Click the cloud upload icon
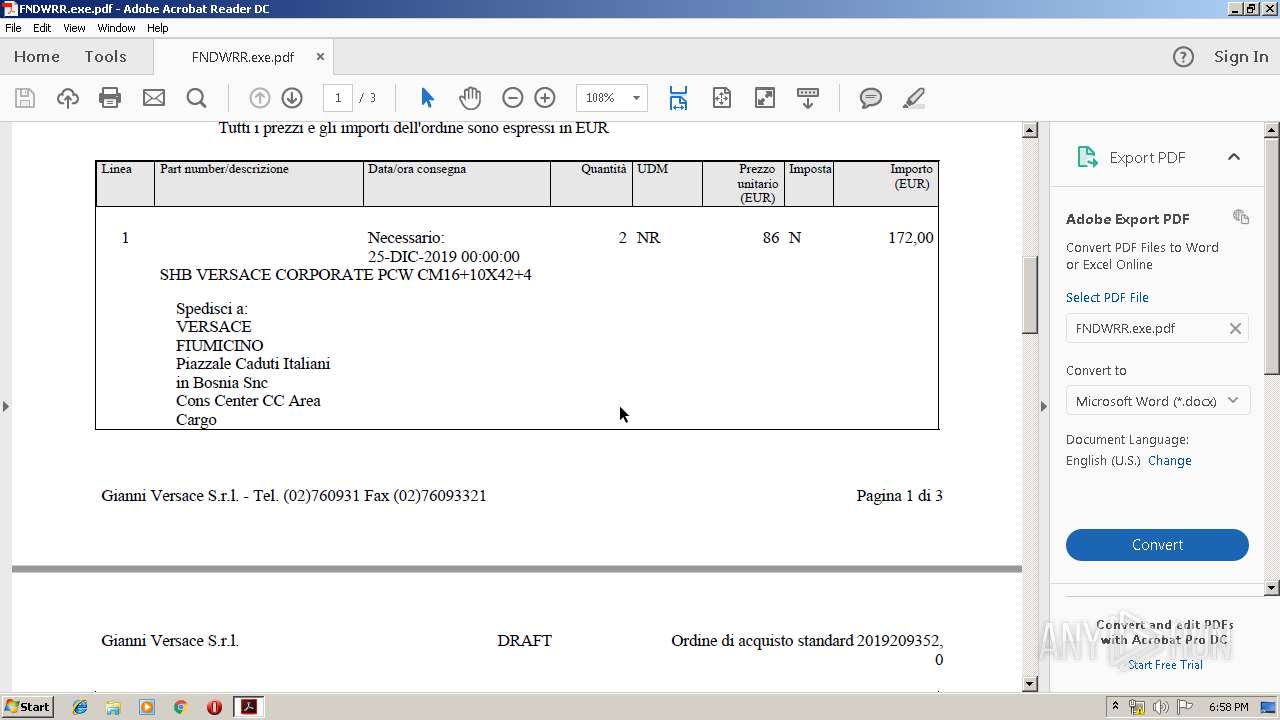 tap(68, 98)
